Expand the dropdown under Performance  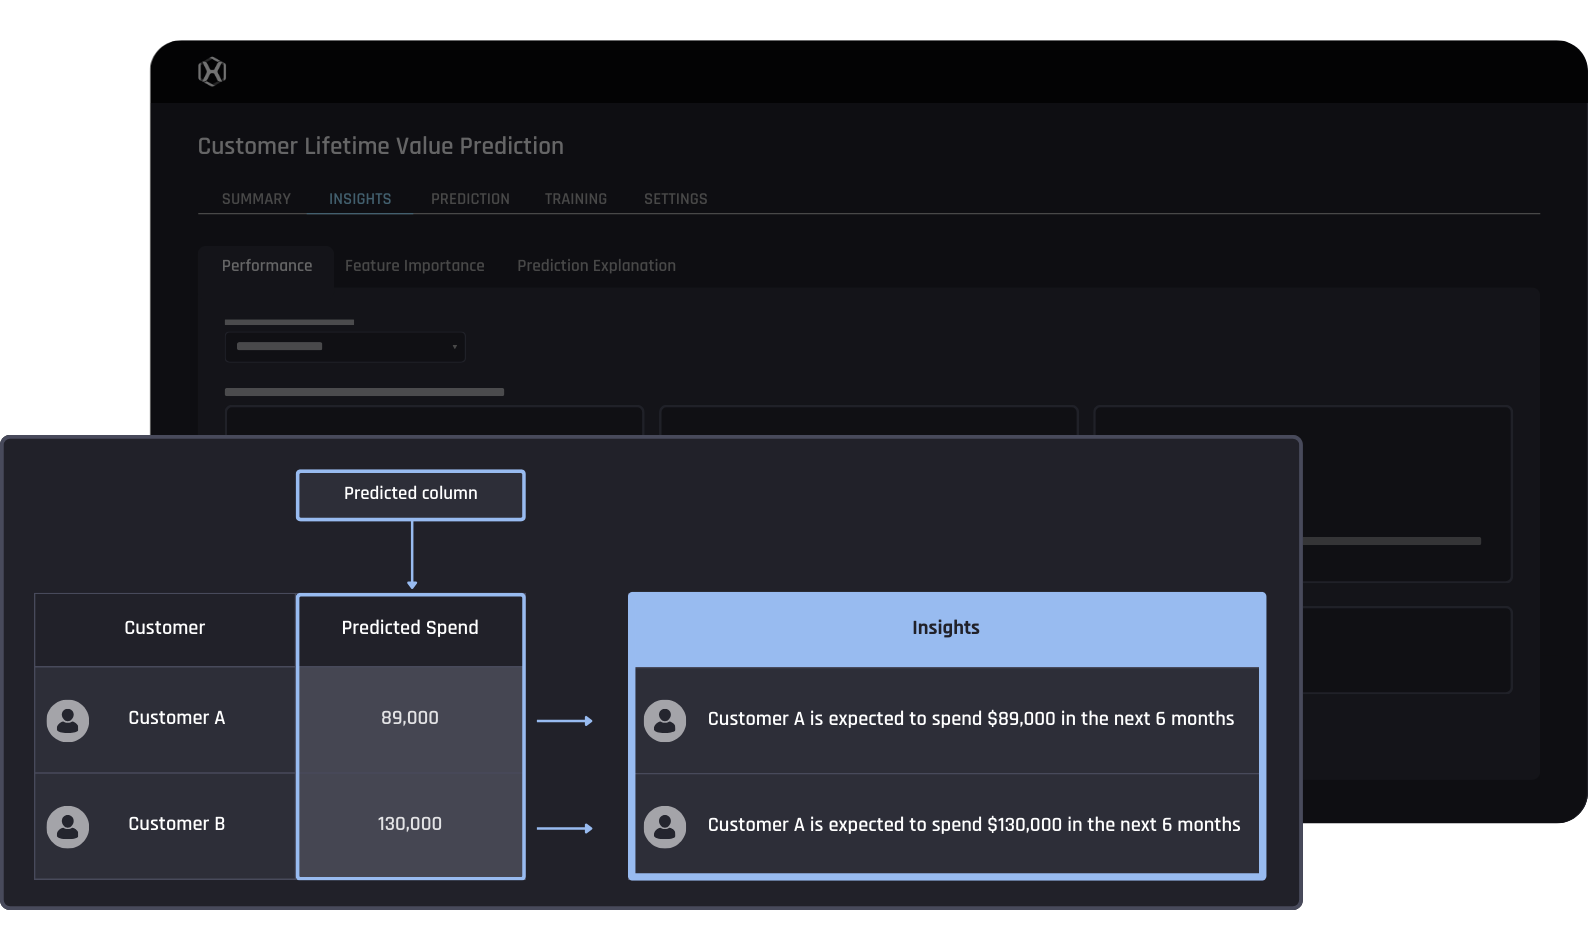345,347
